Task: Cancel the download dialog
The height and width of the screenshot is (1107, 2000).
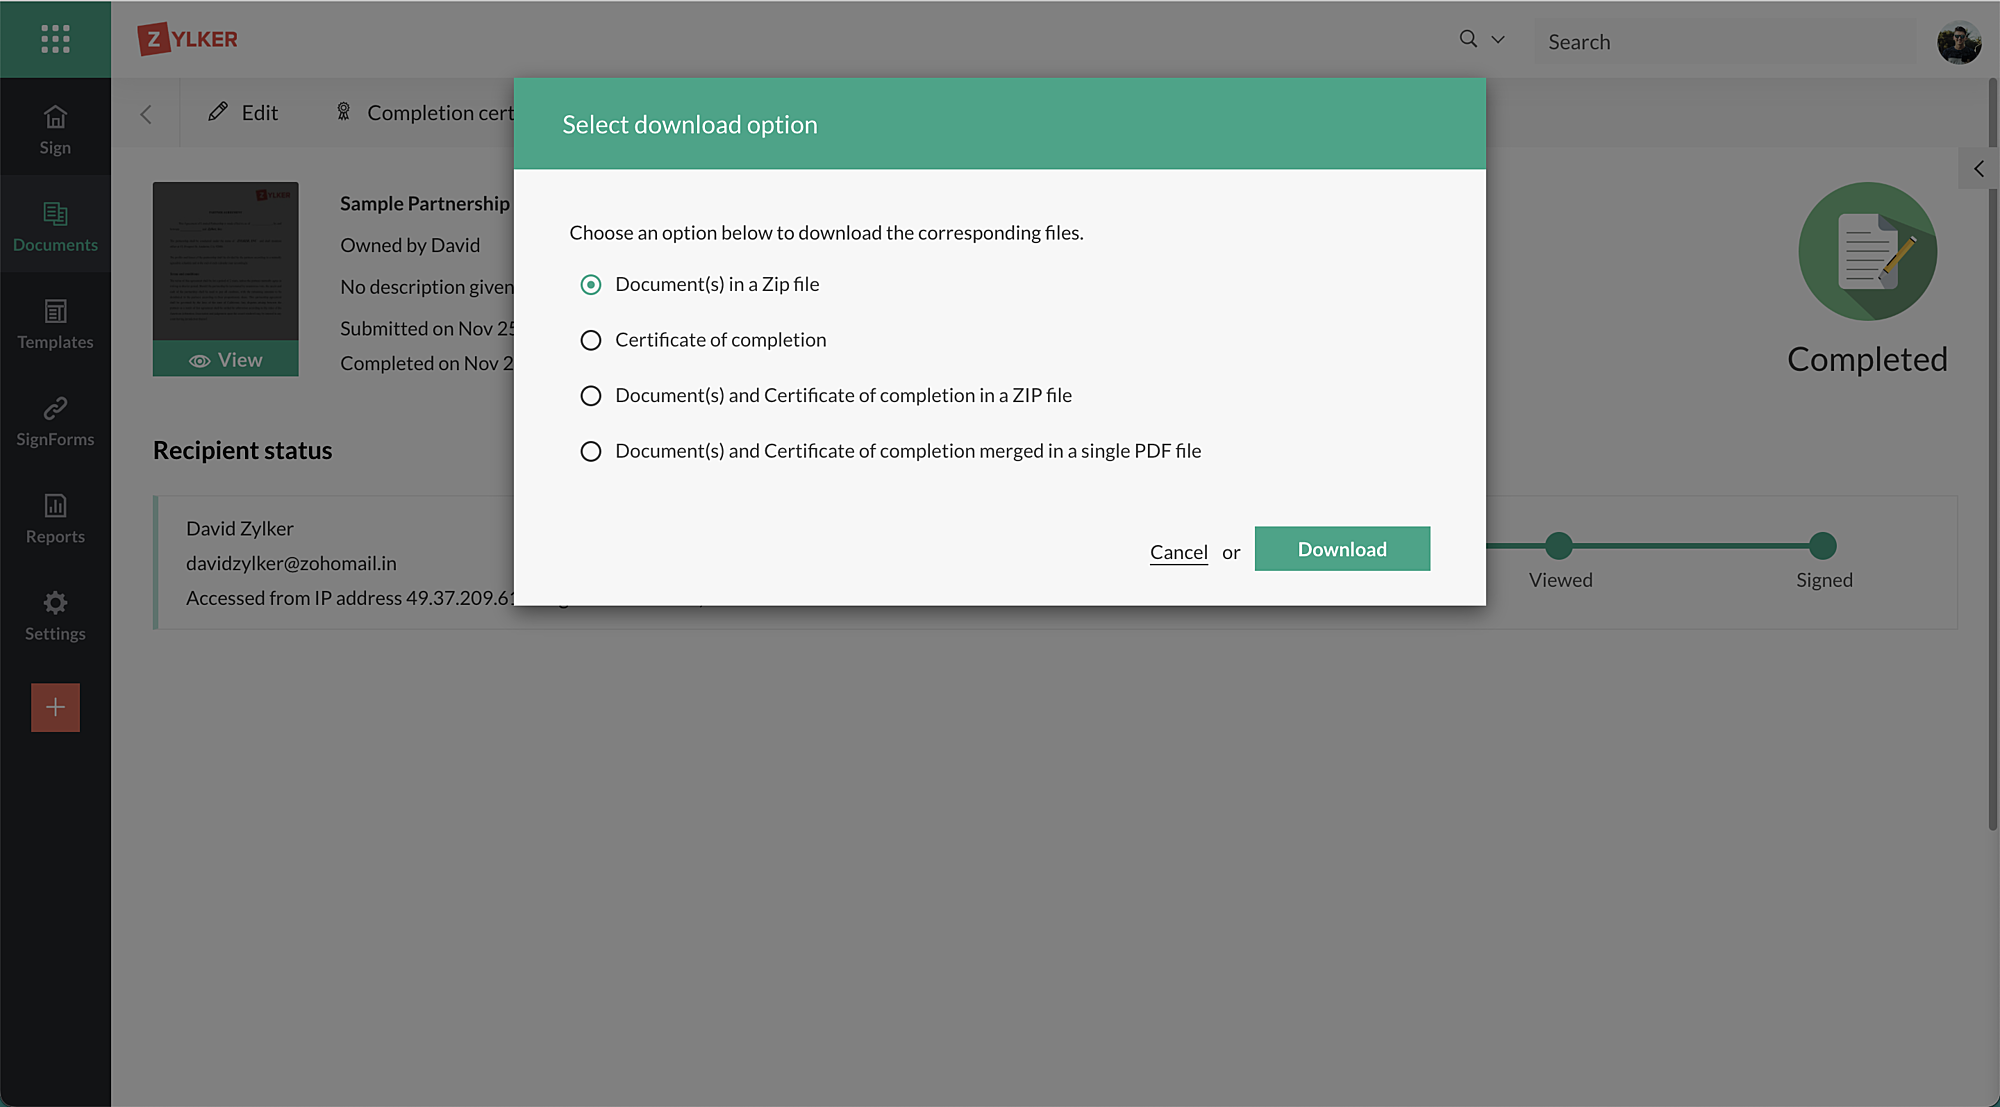Action: pos(1178,552)
